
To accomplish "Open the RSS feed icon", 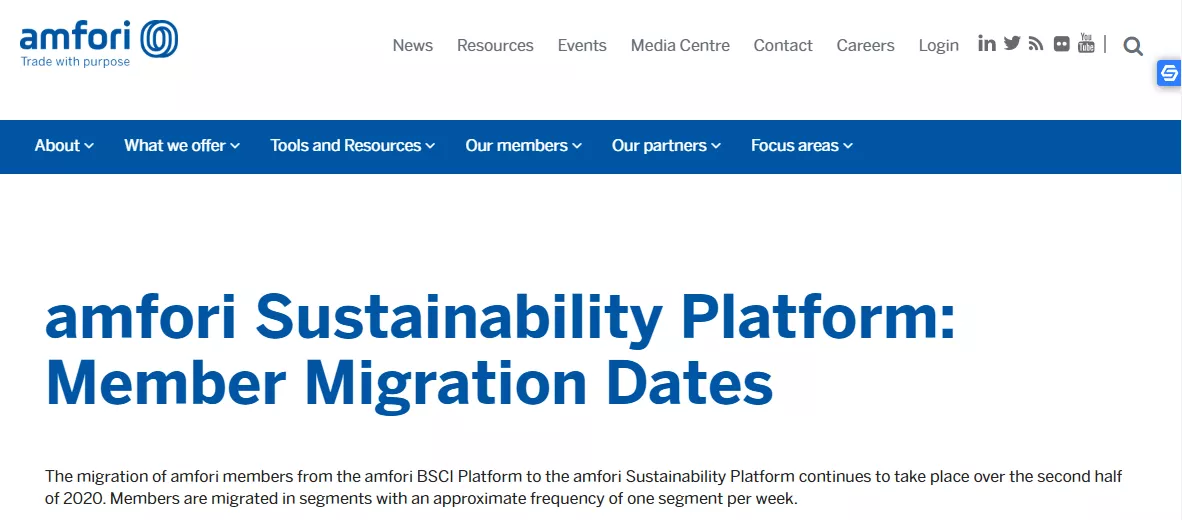I will (1036, 44).
